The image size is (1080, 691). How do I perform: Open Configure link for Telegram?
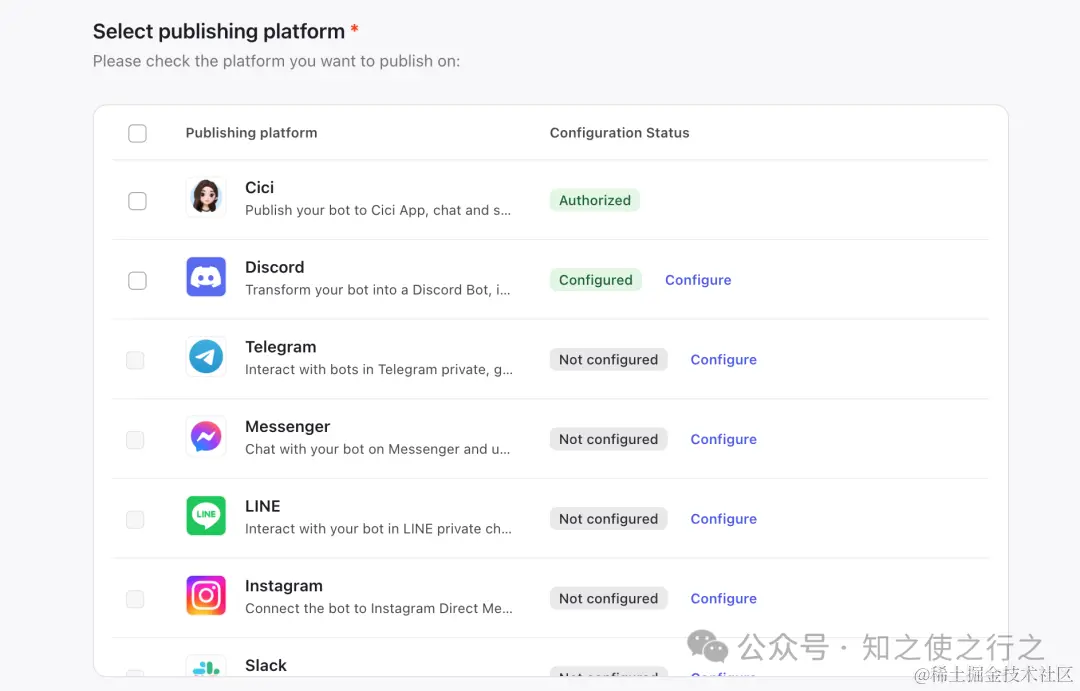coord(723,360)
